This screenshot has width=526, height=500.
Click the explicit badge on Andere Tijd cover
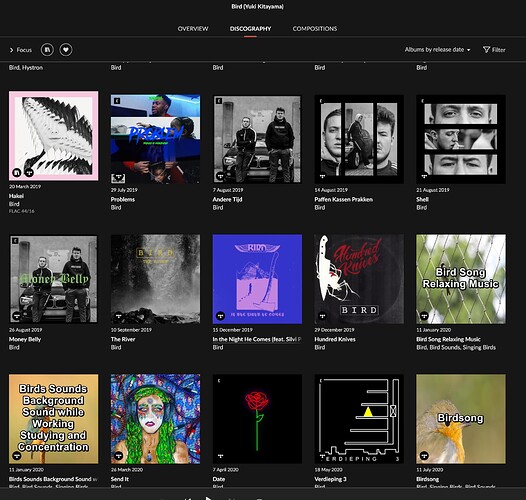pyautogui.click(x=219, y=101)
